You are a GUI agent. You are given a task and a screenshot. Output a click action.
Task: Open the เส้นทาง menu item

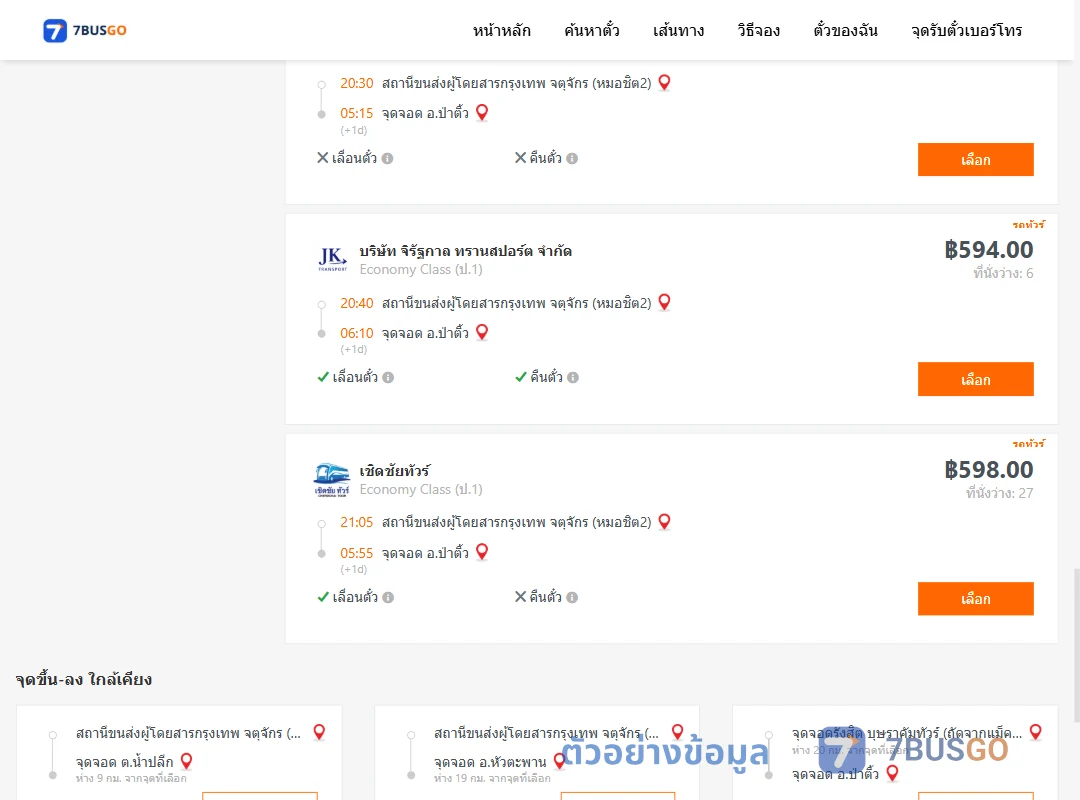tap(678, 30)
